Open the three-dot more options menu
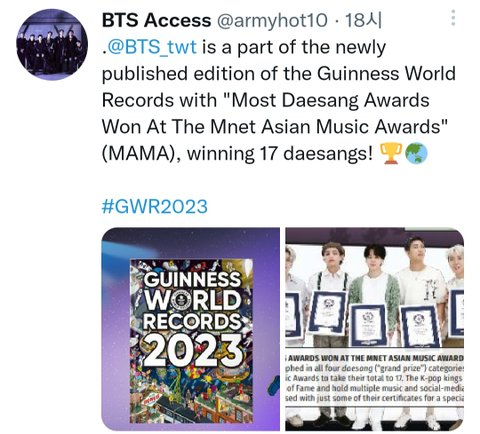Viewport: 480px width, 434px height. 453,18
